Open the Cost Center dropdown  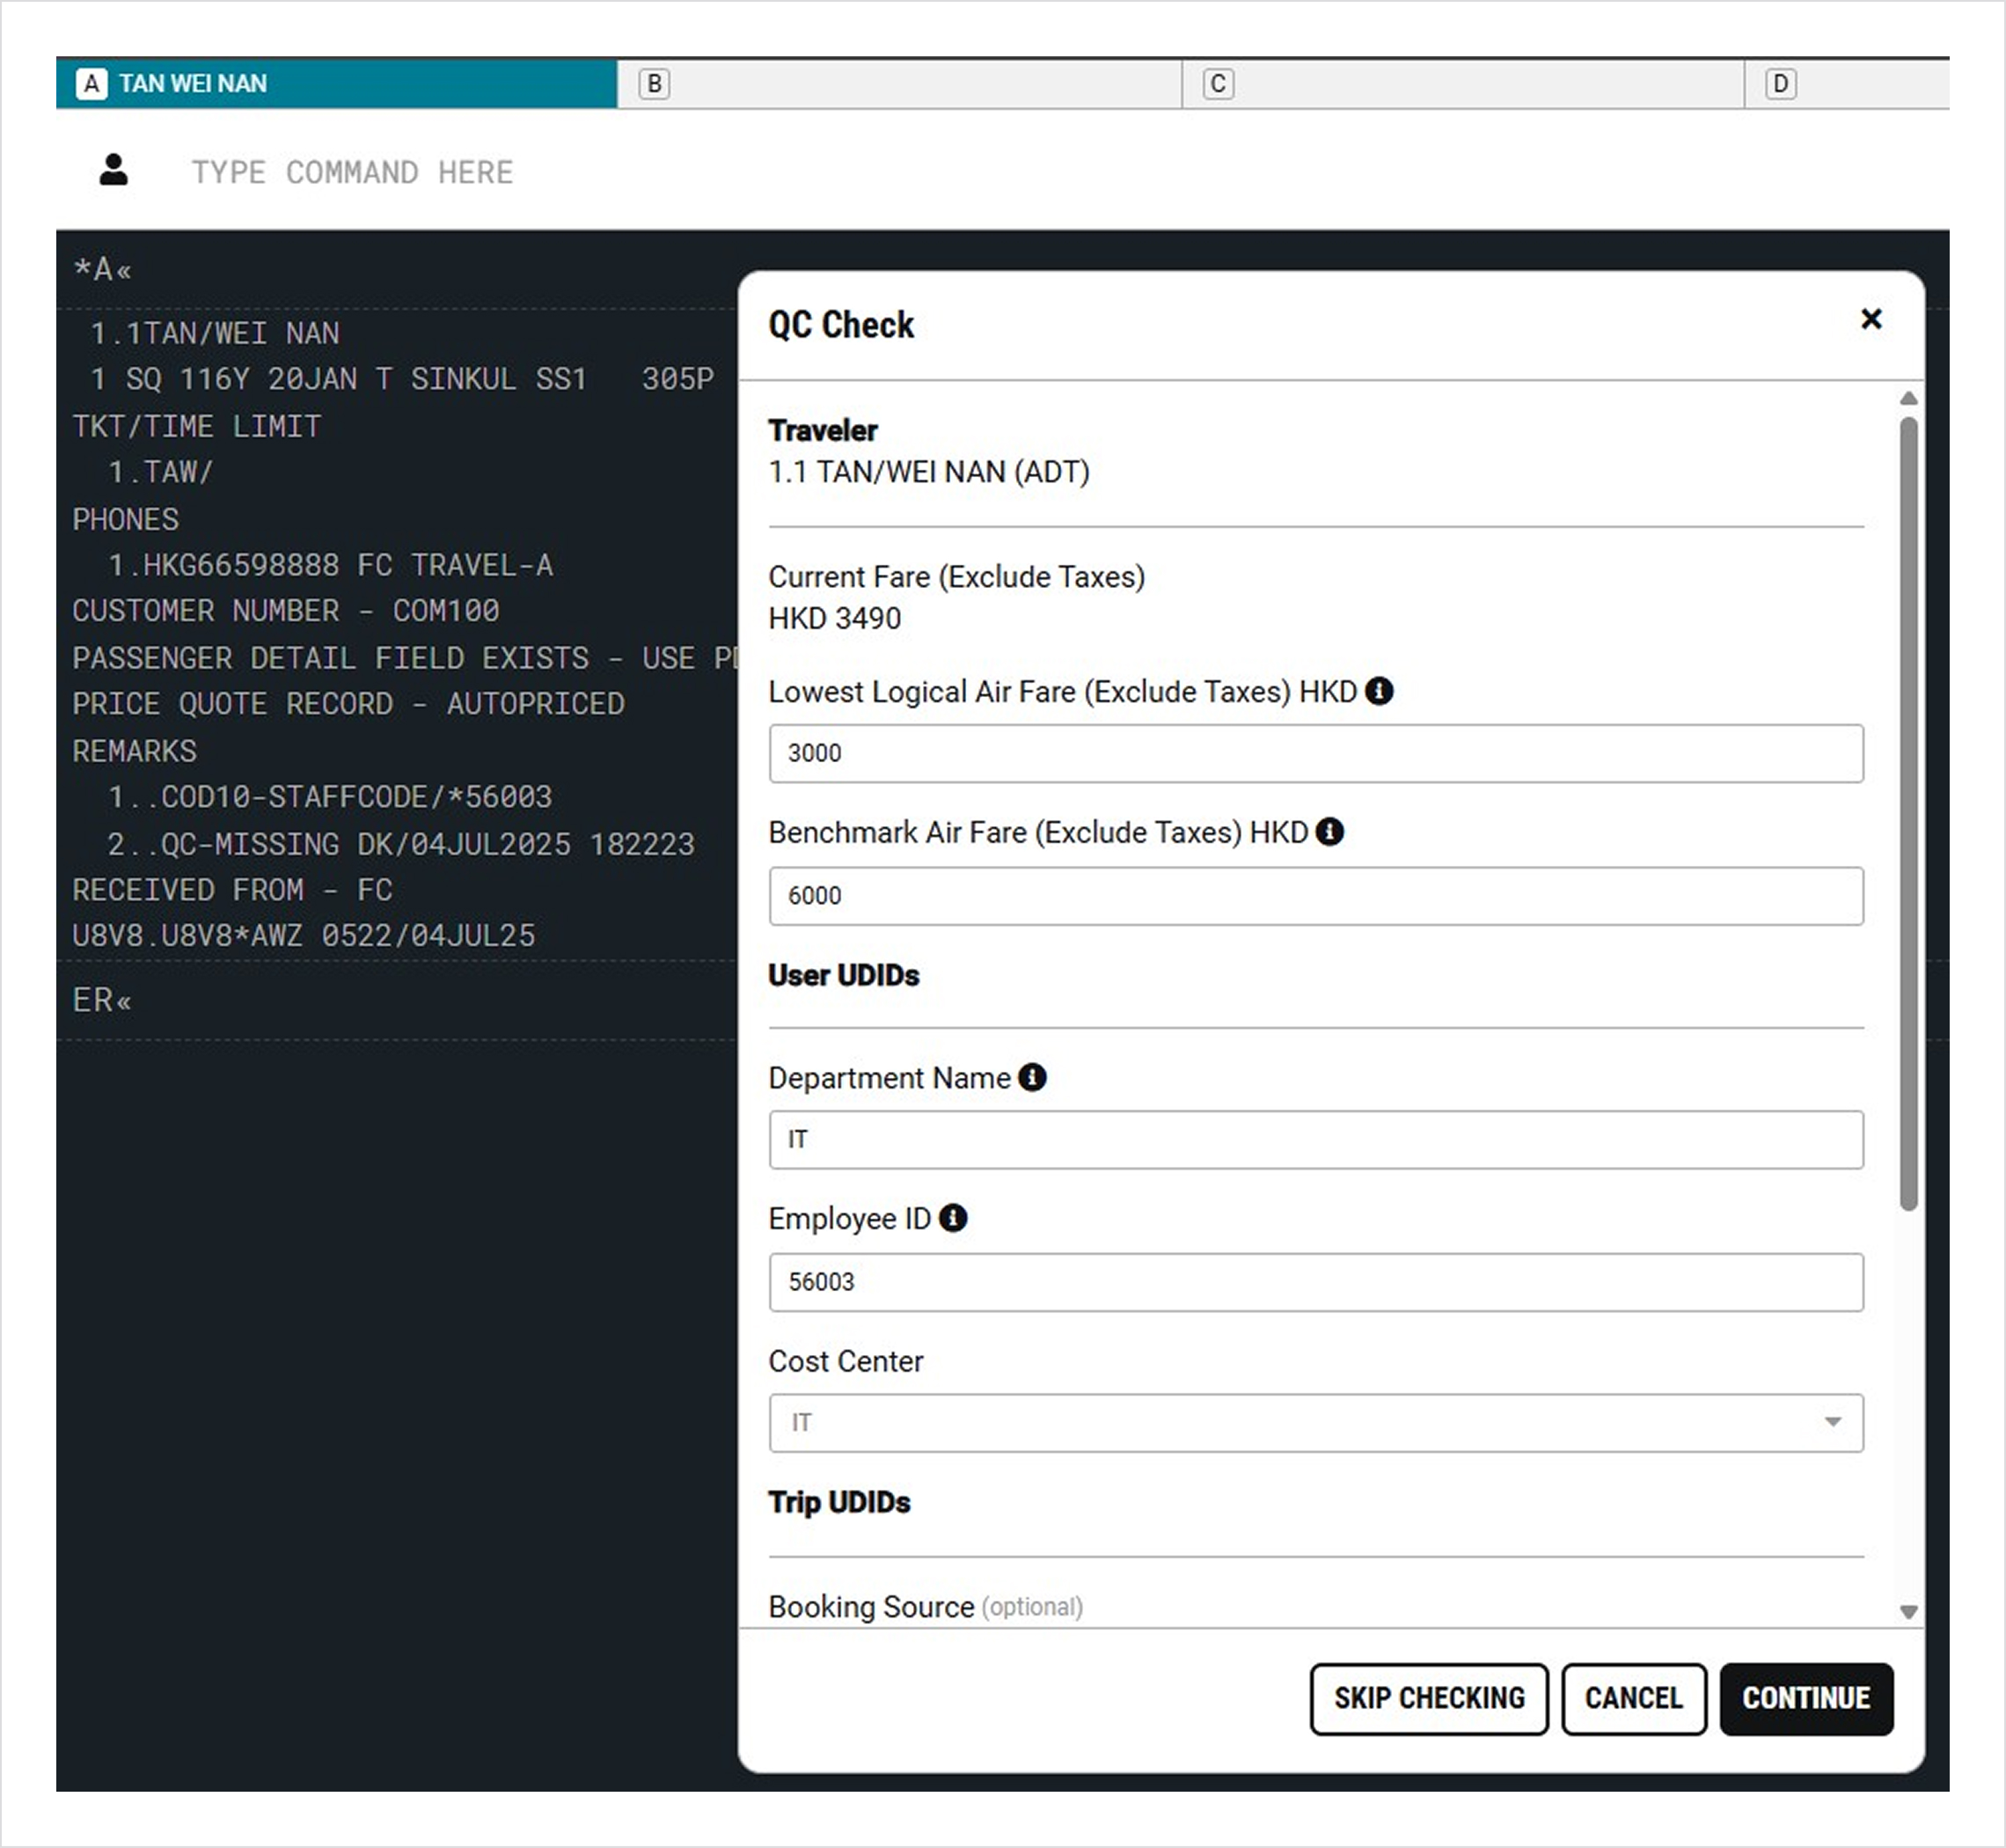[1316, 1422]
